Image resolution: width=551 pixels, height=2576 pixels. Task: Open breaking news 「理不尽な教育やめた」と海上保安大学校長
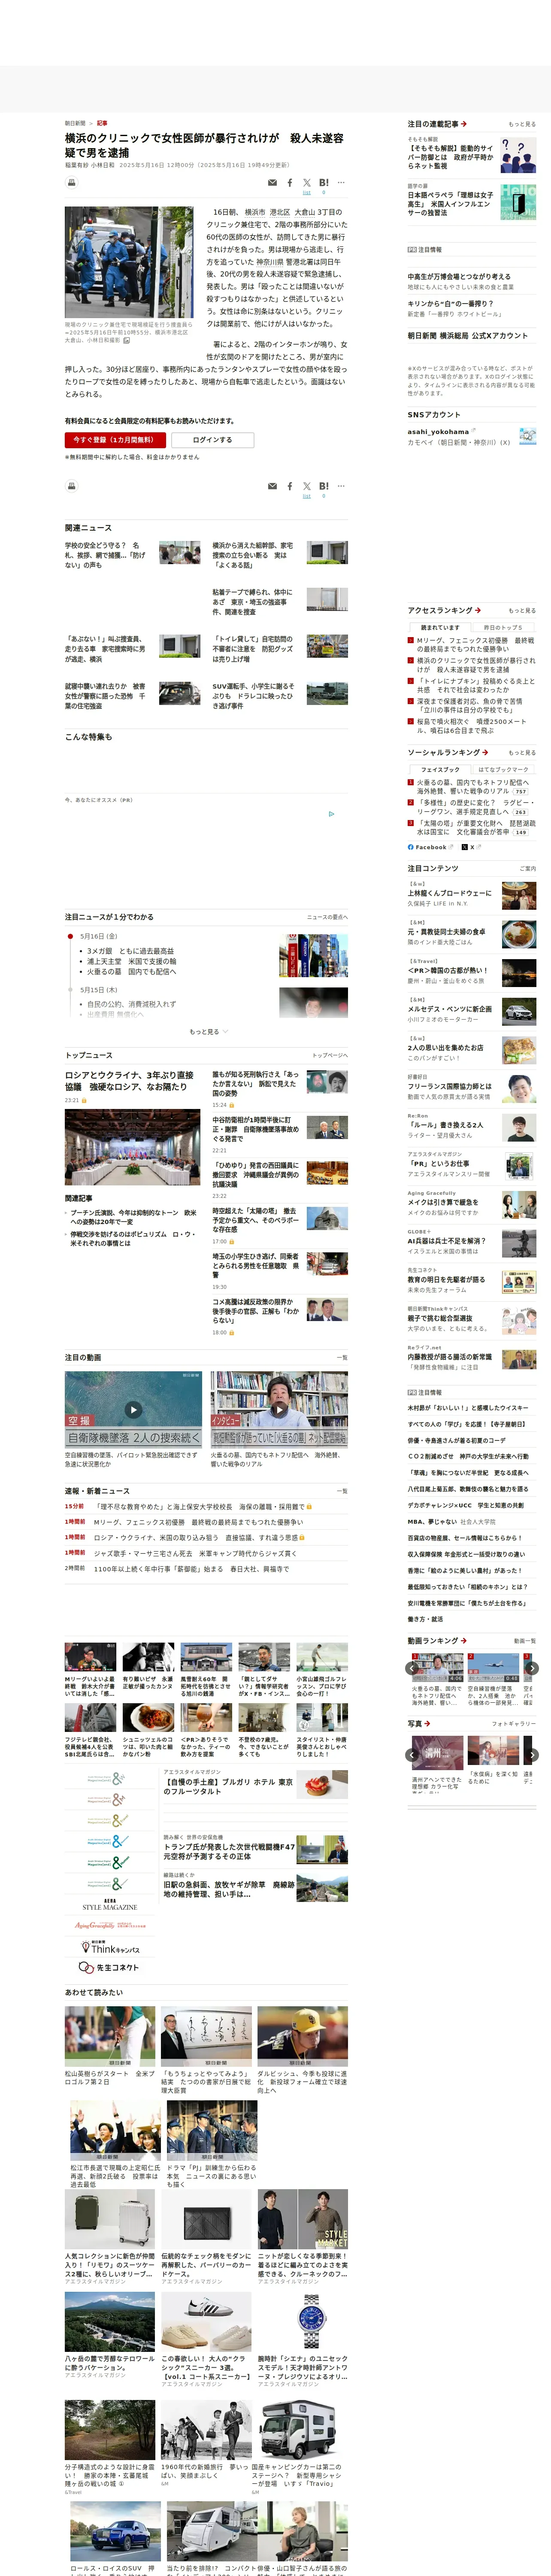click(199, 1506)
